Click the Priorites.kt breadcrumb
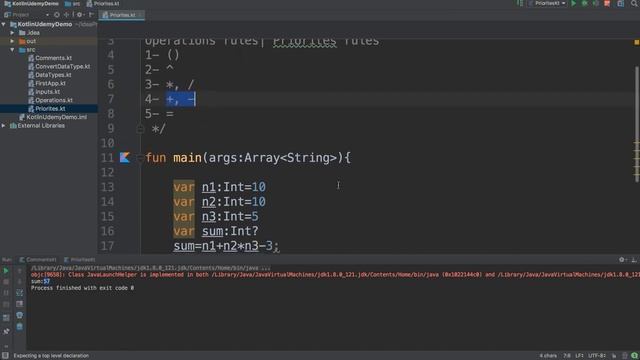This screenshot has height=360, width=640. pyautogui.click(x=103, y=4)
